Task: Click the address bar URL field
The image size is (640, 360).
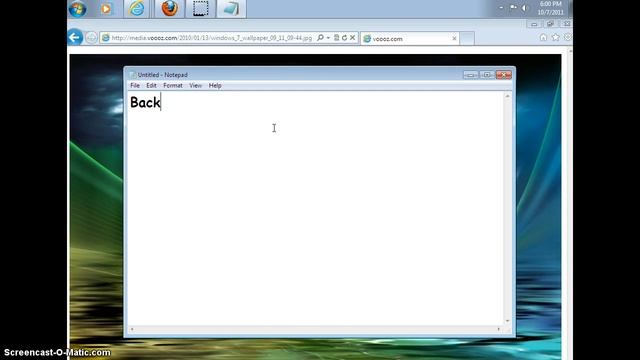Action: (x=211, y=38)
